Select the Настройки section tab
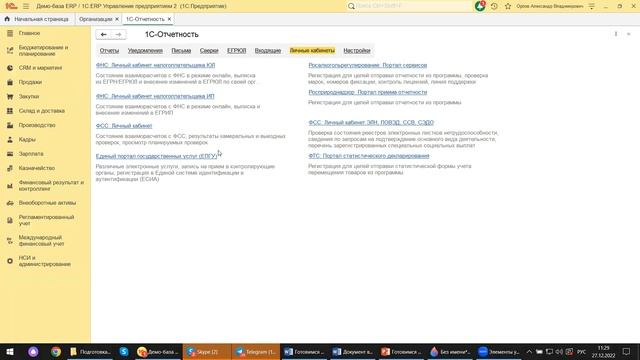 (357, 51)
